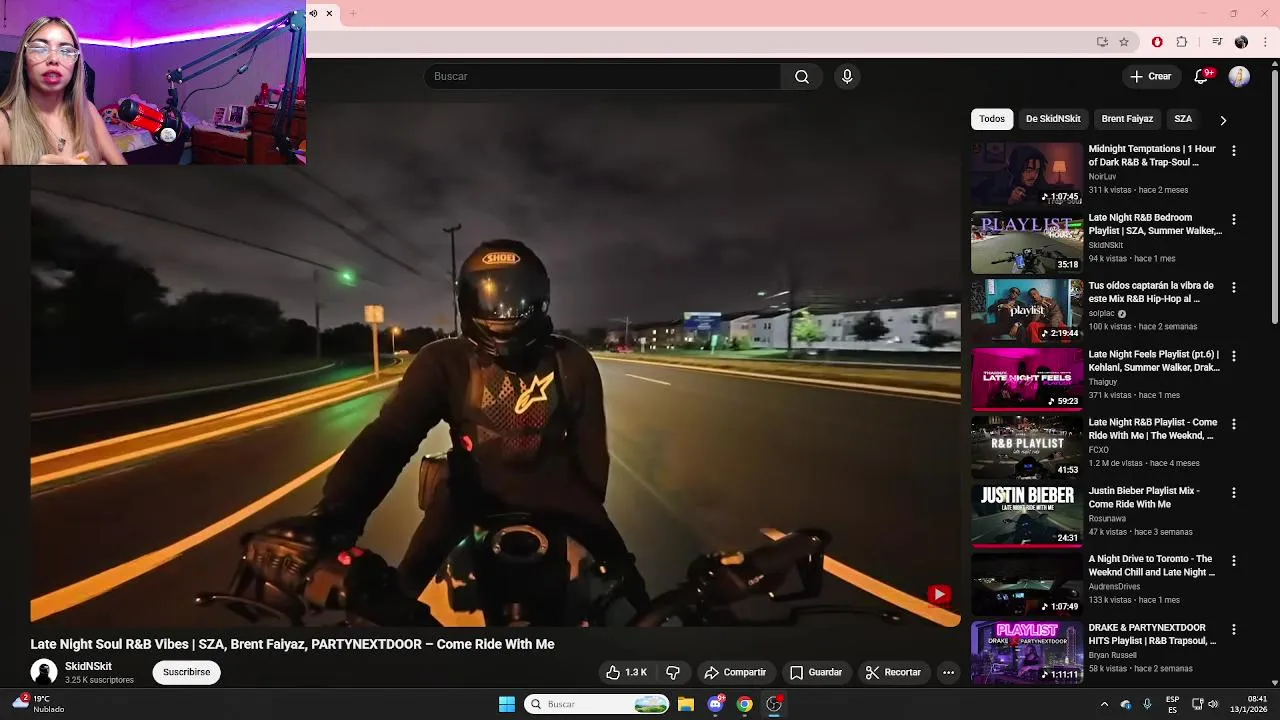
Task: Open the solplac Mix R&B Hip-Hop thumbnail
Action: [x=1027, y=311]
